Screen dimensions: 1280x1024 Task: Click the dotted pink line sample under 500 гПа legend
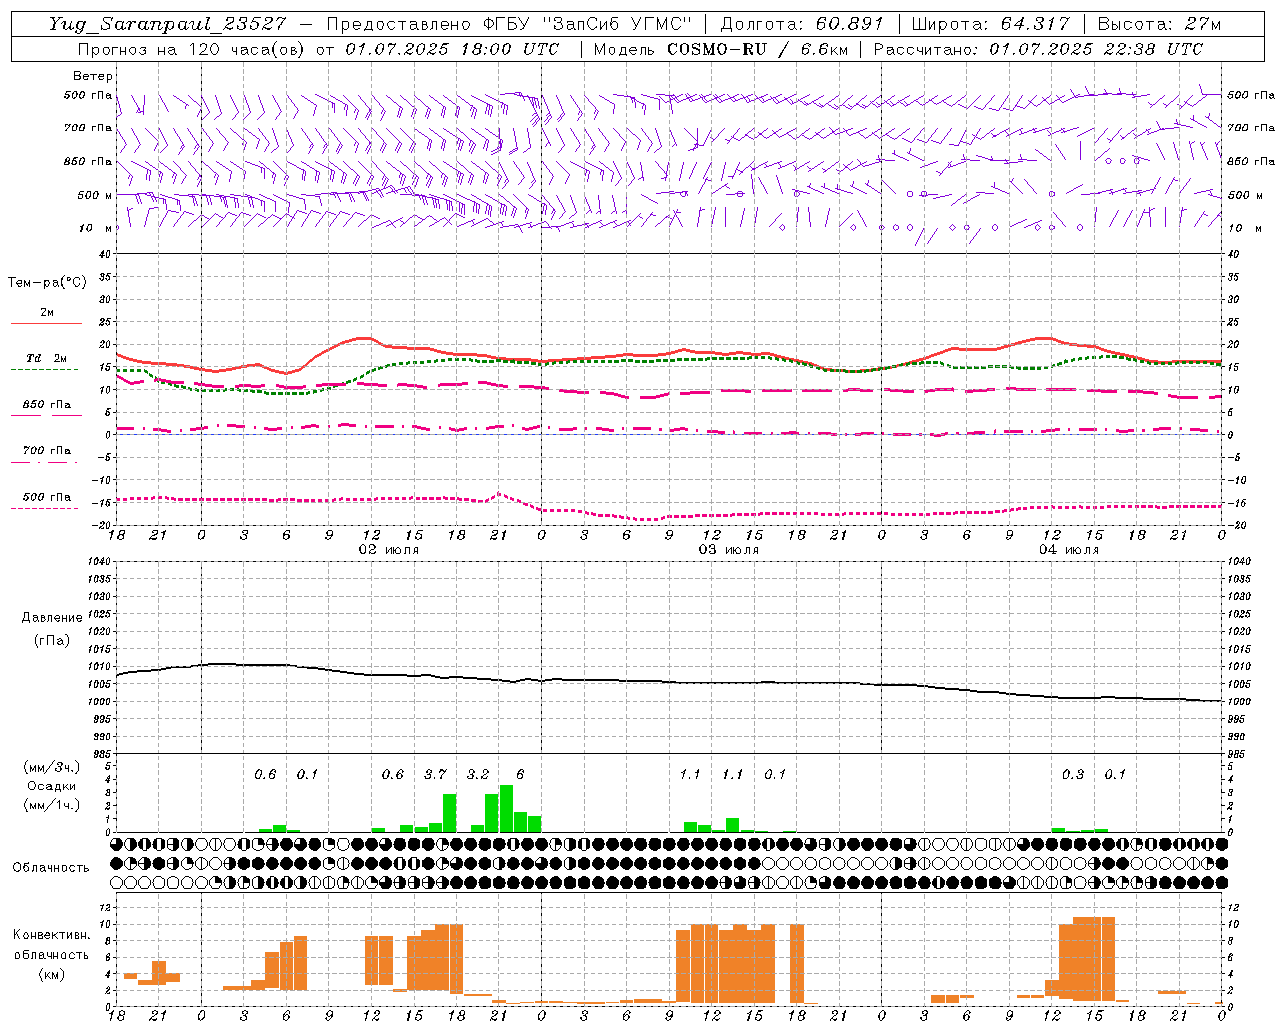[44, 508]
